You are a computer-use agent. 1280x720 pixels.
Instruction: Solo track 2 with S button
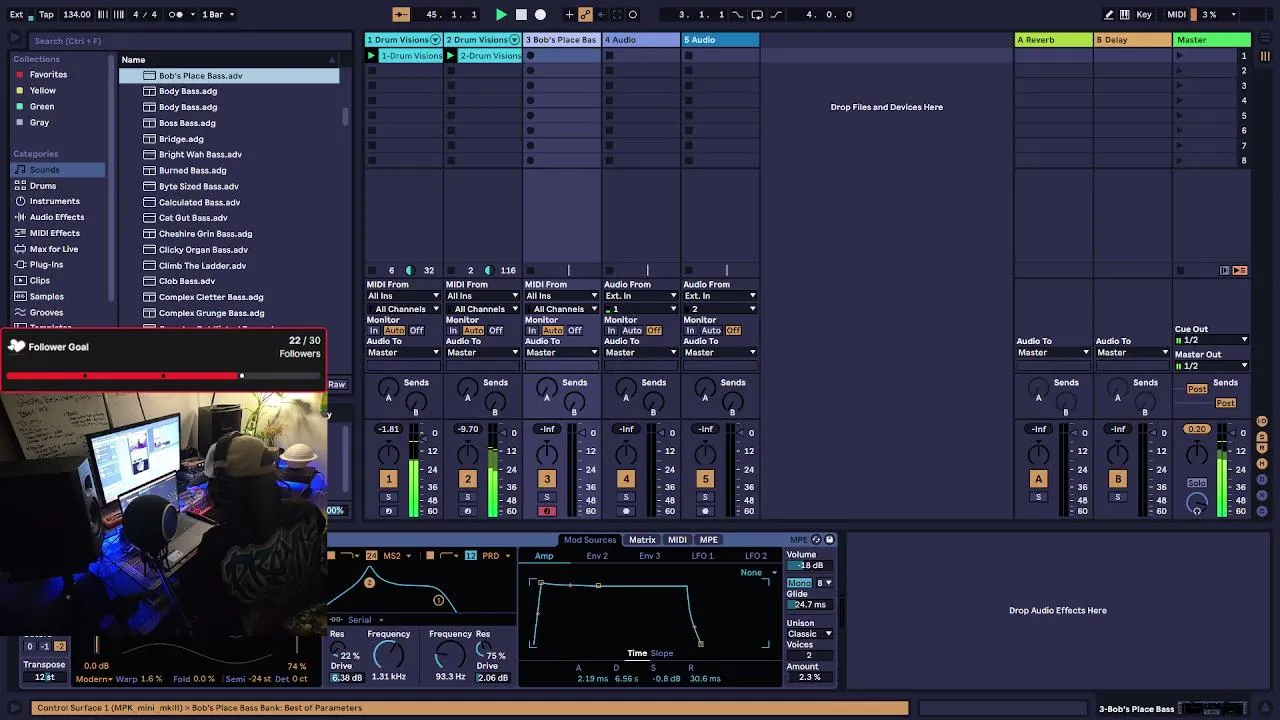pyautogui.click(x=467, y=497)
